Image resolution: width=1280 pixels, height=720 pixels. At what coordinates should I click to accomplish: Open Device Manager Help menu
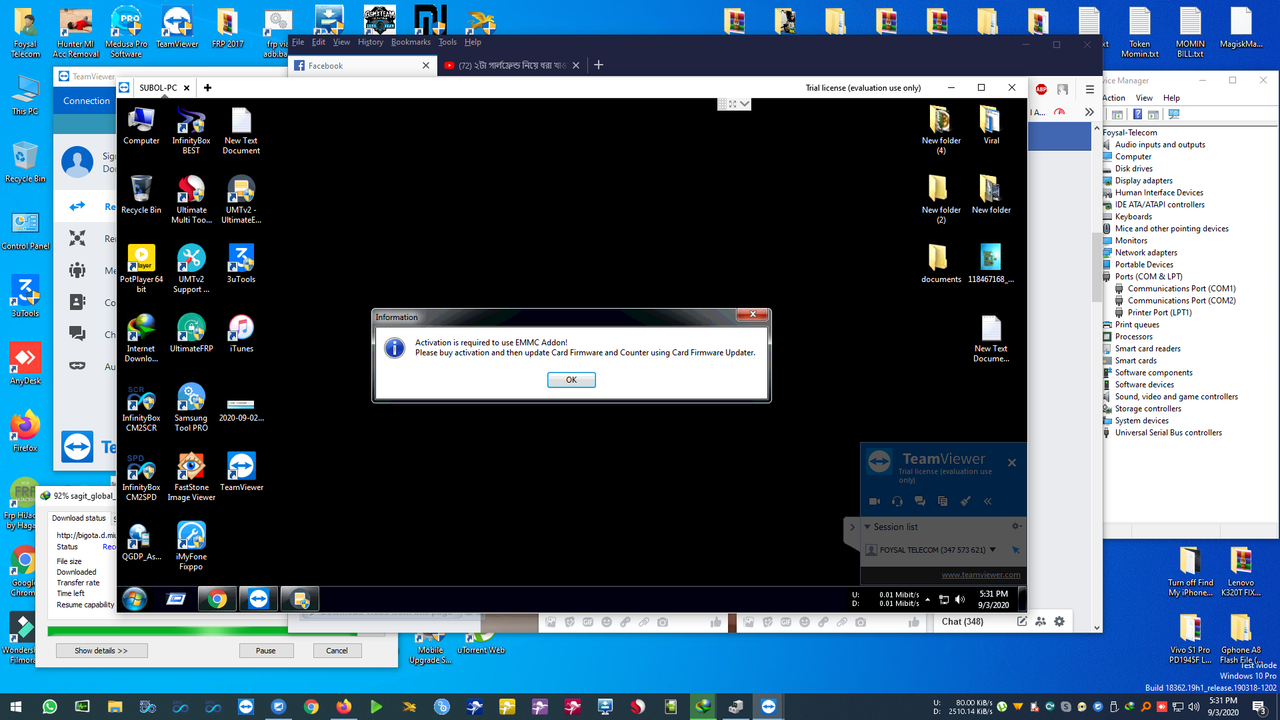(1171, 98)
